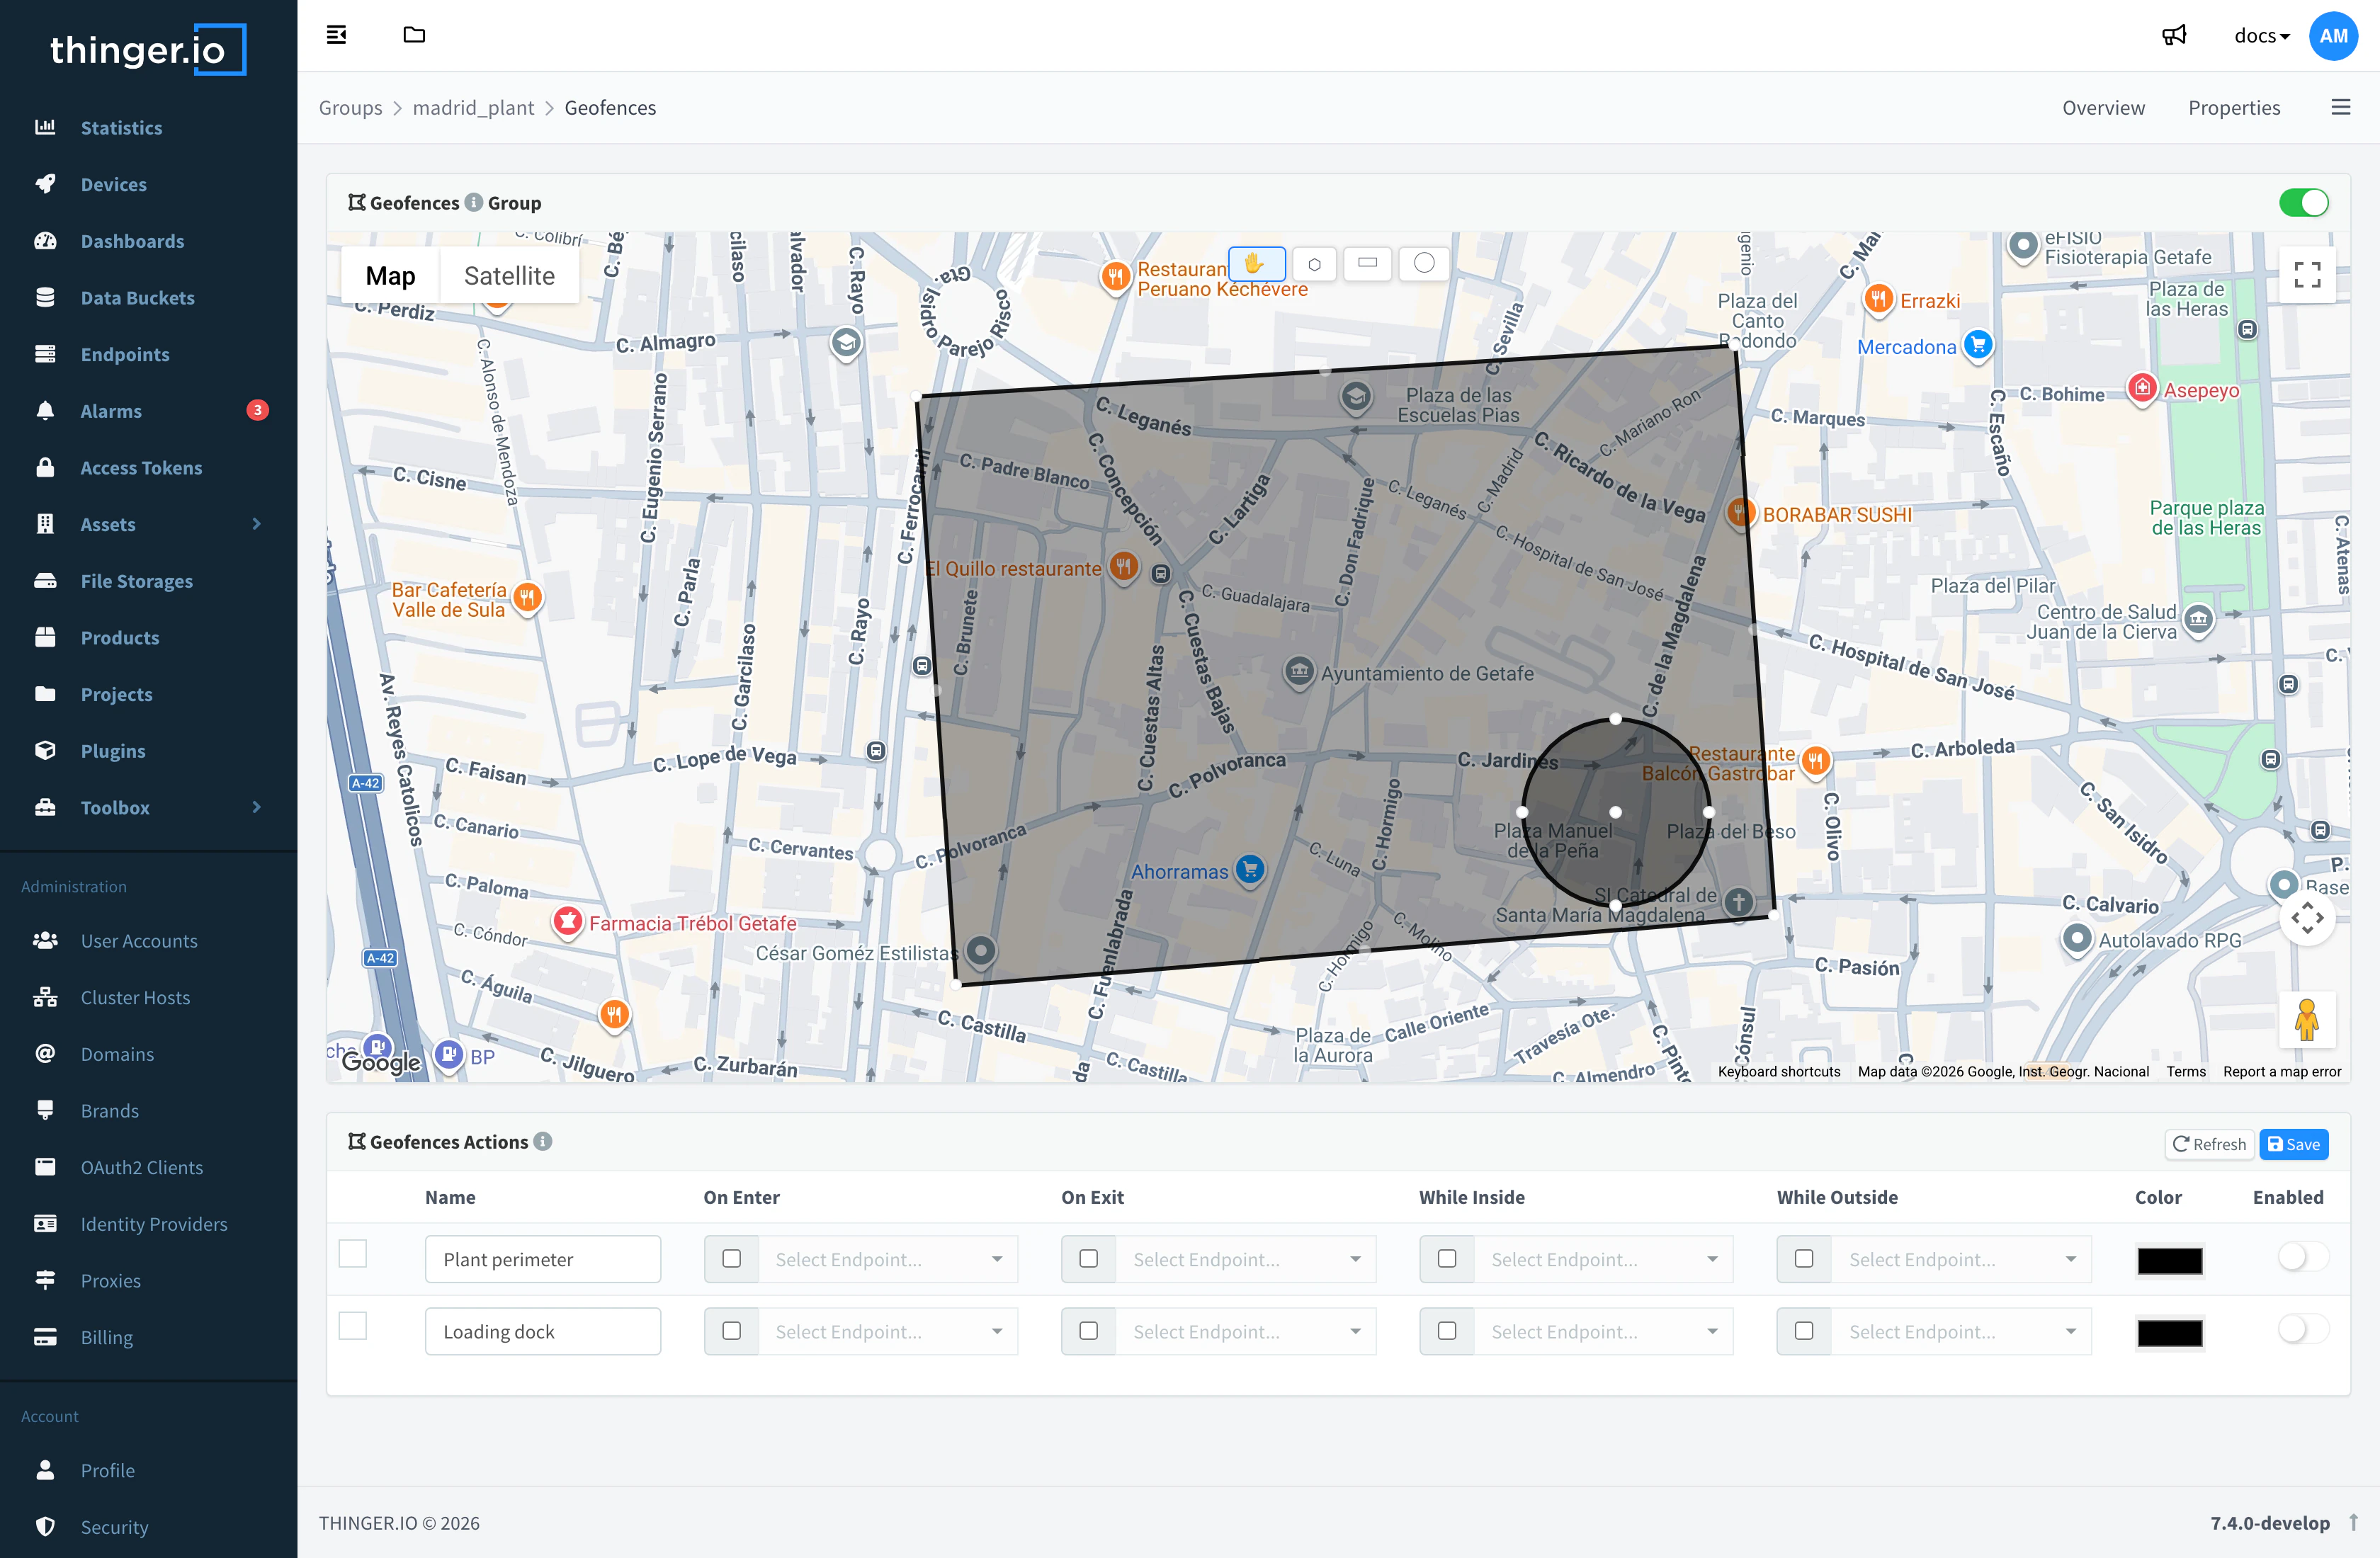The width and height of the screenshot is (2380, 1558).
Task: Expand the Assets submenu
Action: [256, 524]
